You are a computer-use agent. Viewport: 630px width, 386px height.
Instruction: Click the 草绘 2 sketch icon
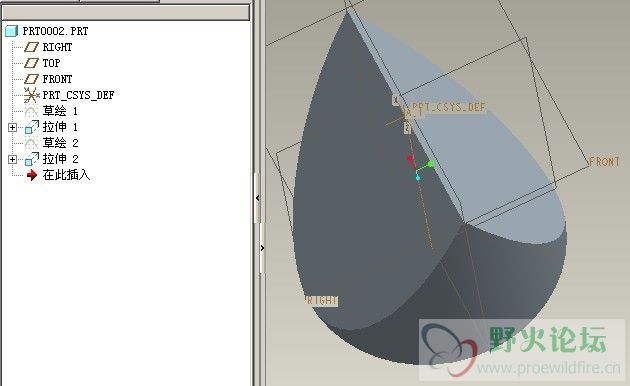tap(31, 143)
